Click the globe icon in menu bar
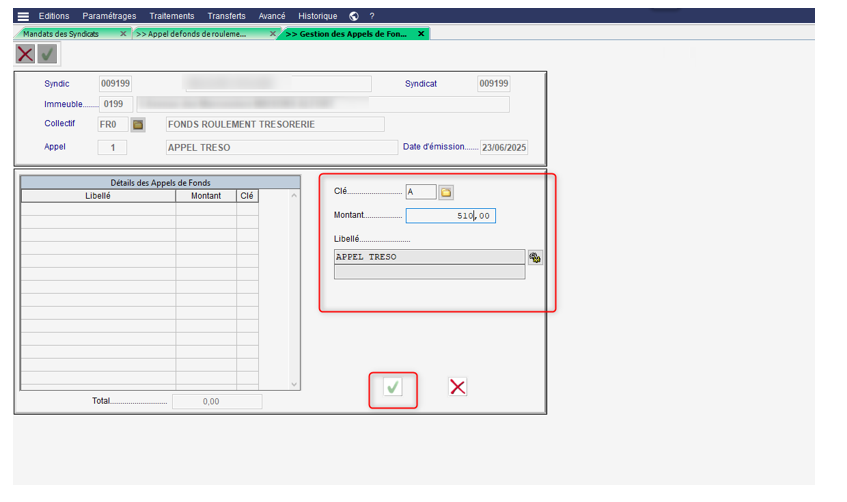847x502 pixels. click(354, 16)
